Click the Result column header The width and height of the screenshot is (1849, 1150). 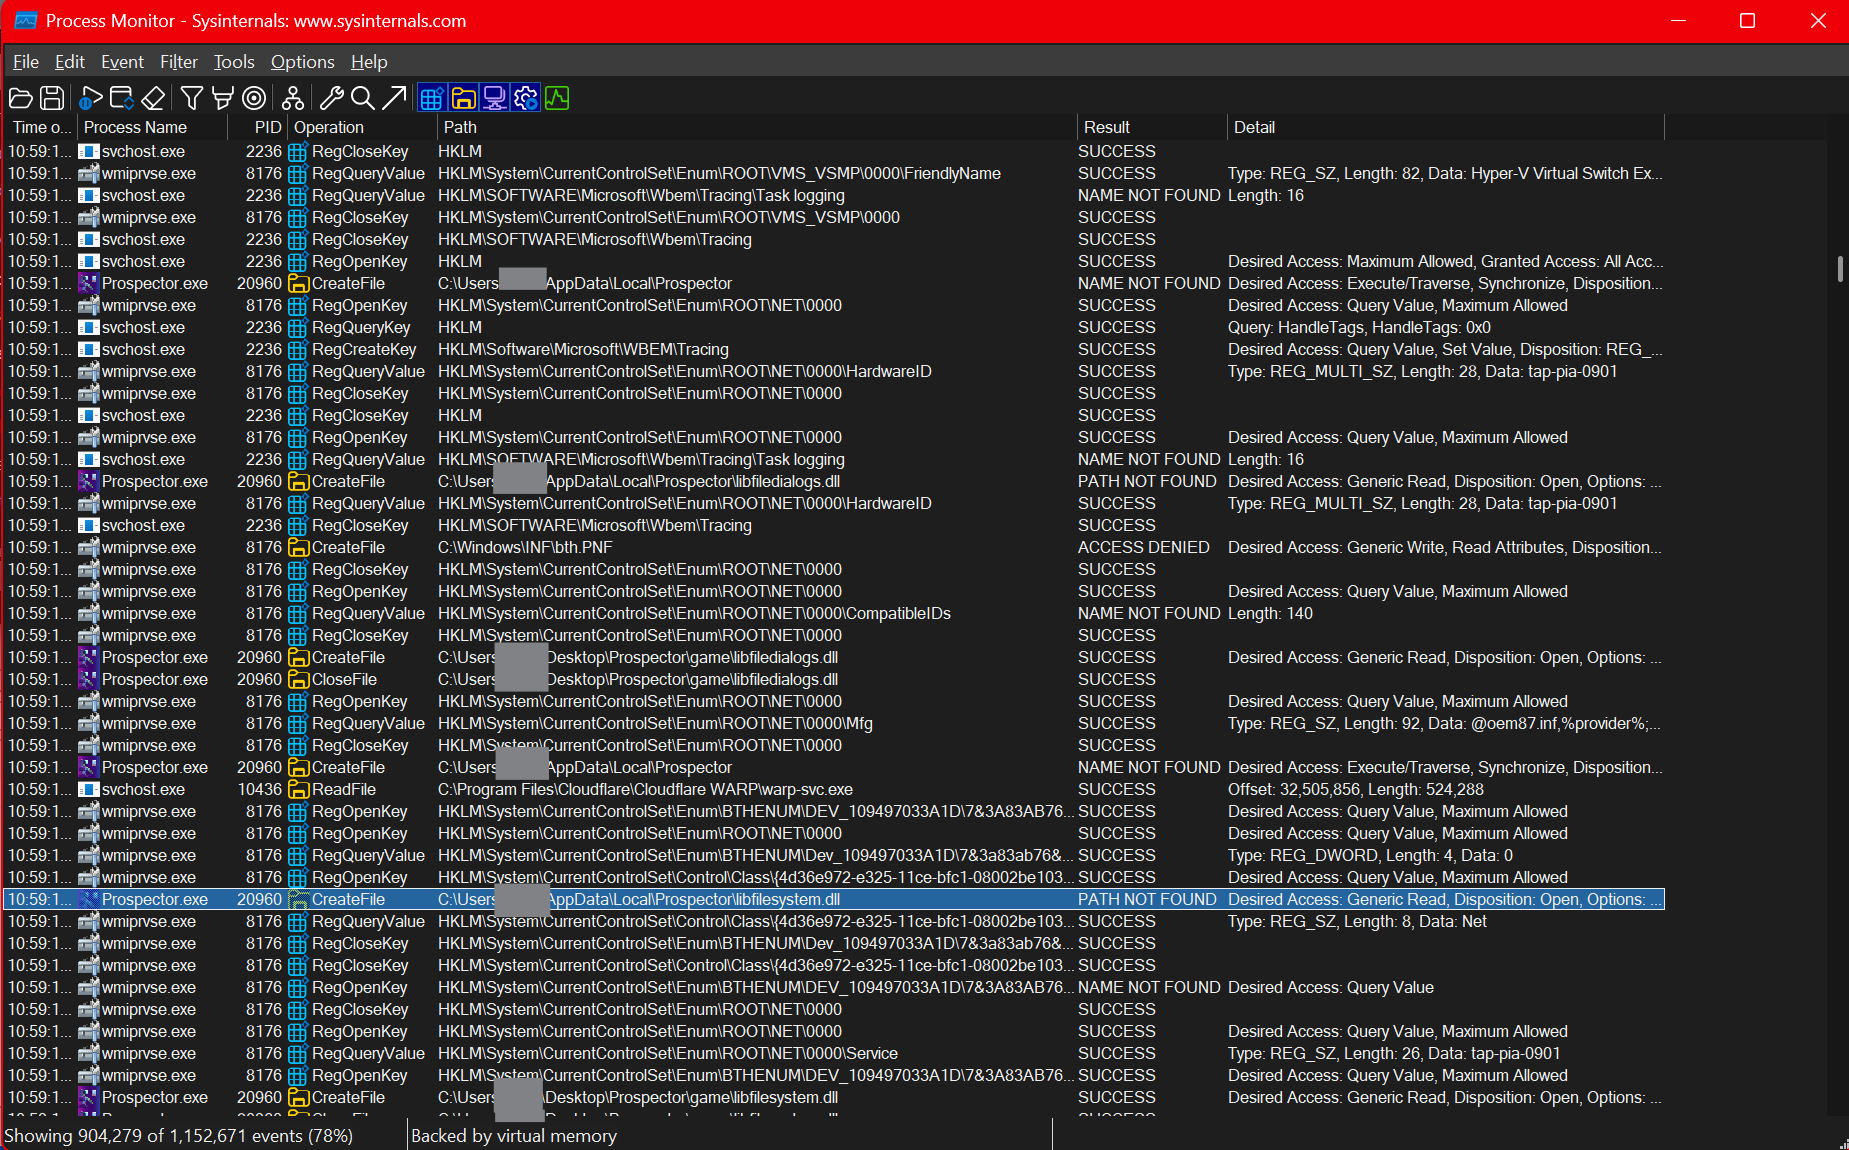click(x=1153, y=127)
